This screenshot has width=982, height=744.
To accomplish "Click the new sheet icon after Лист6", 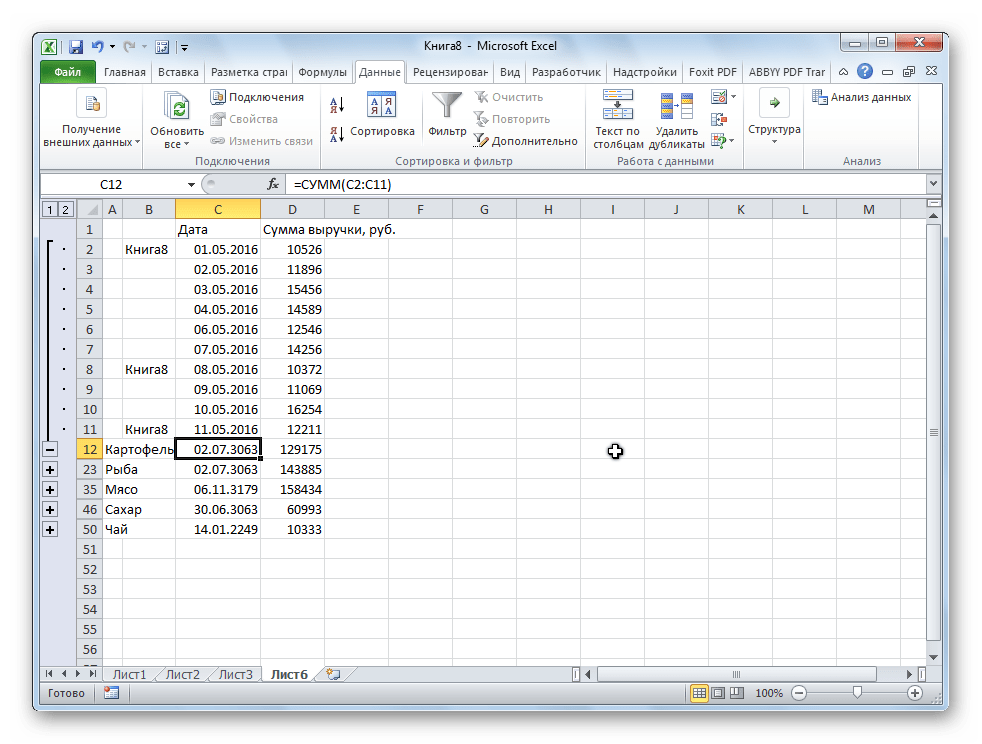I will (x=333, y=674).
